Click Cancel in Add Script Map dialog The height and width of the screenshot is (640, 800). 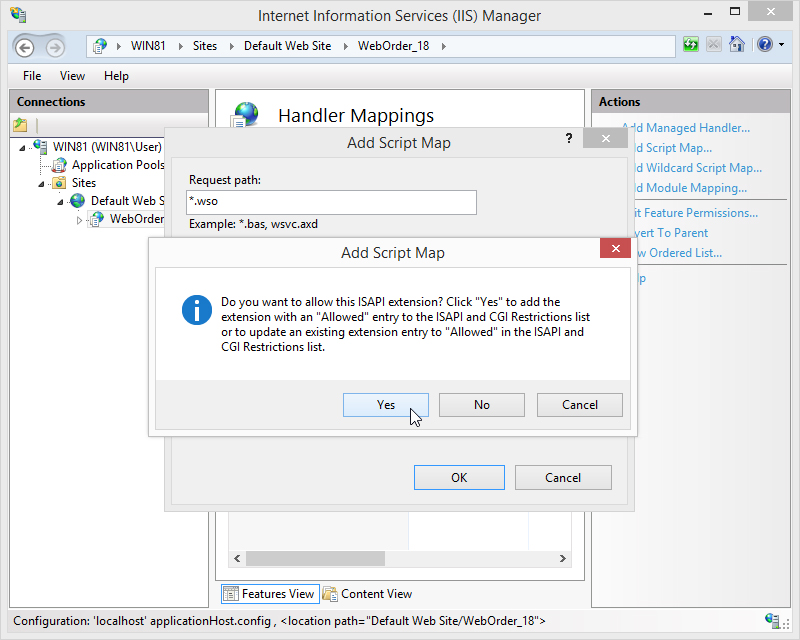tap(563, 477)
